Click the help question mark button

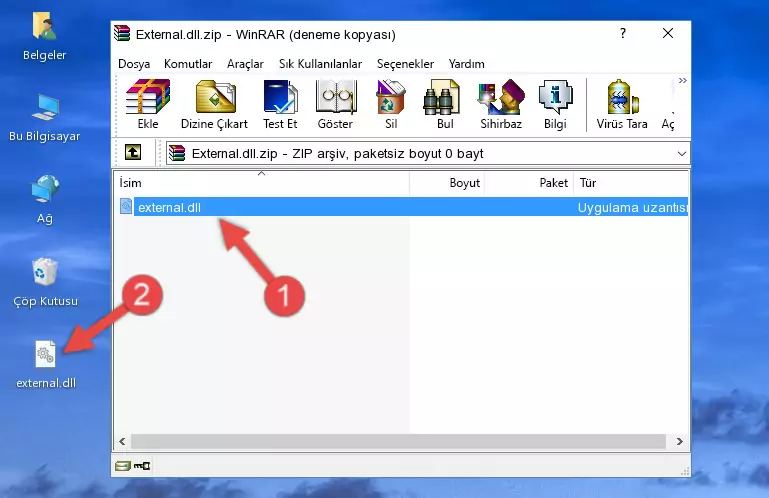pyautogui.click(x=622, y=33)
